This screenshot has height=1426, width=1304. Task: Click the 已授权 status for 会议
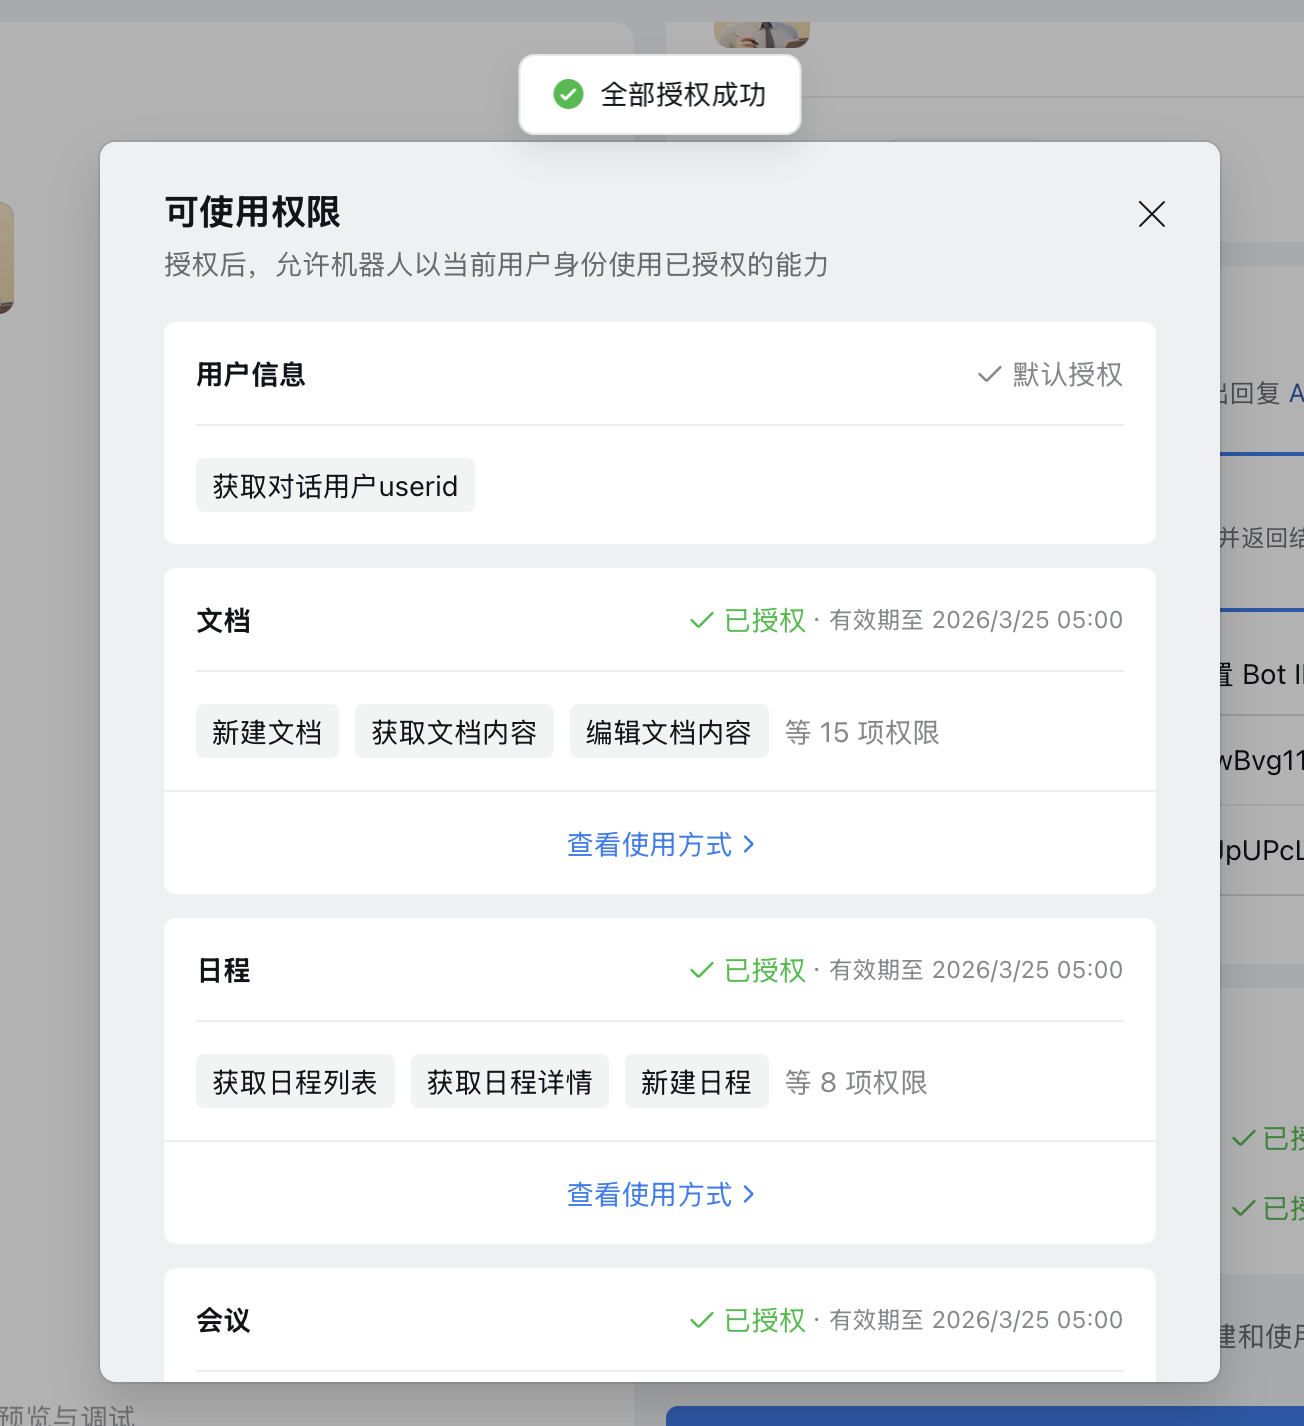tap(765, 1321)
